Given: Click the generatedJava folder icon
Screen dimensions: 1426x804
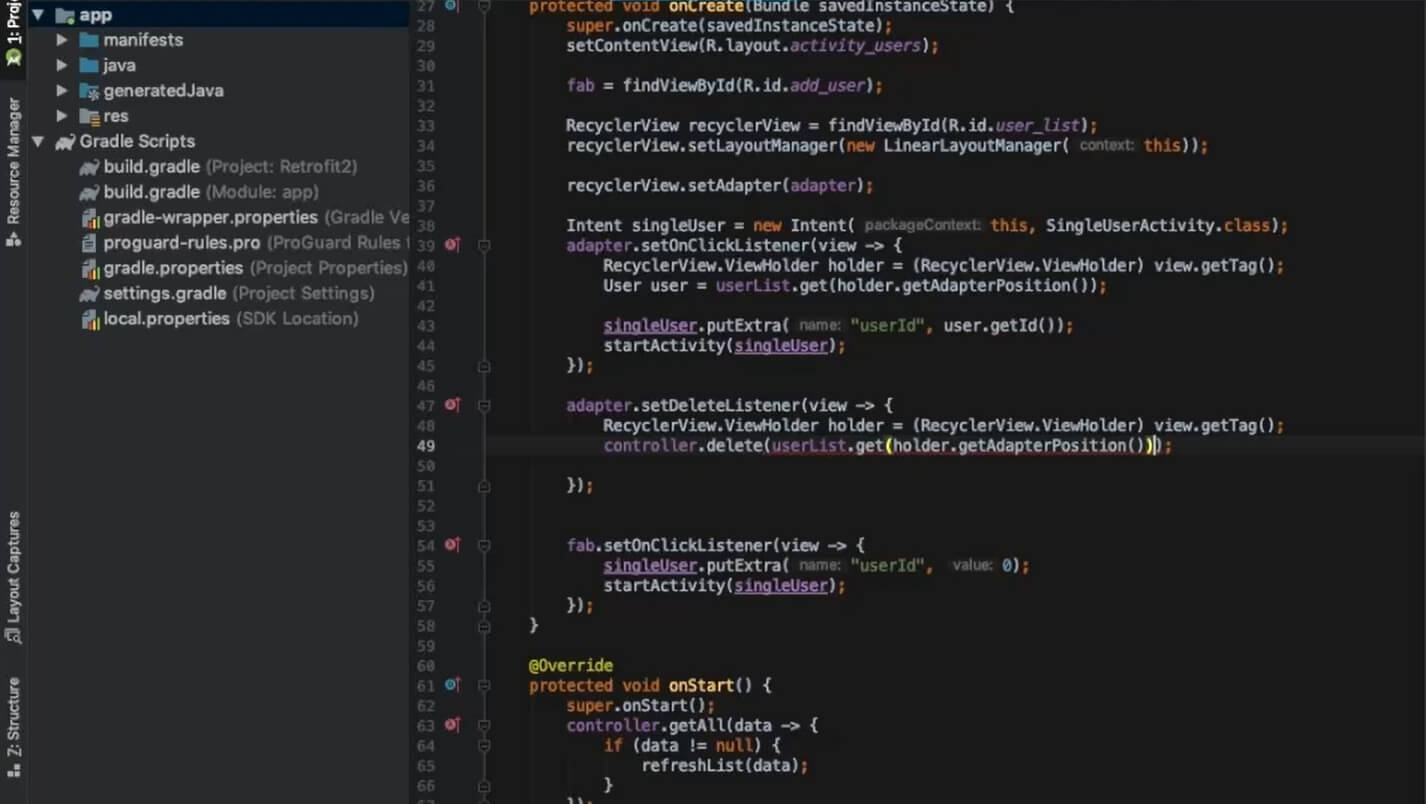Looking at the screenshot, I should [88, 91].
